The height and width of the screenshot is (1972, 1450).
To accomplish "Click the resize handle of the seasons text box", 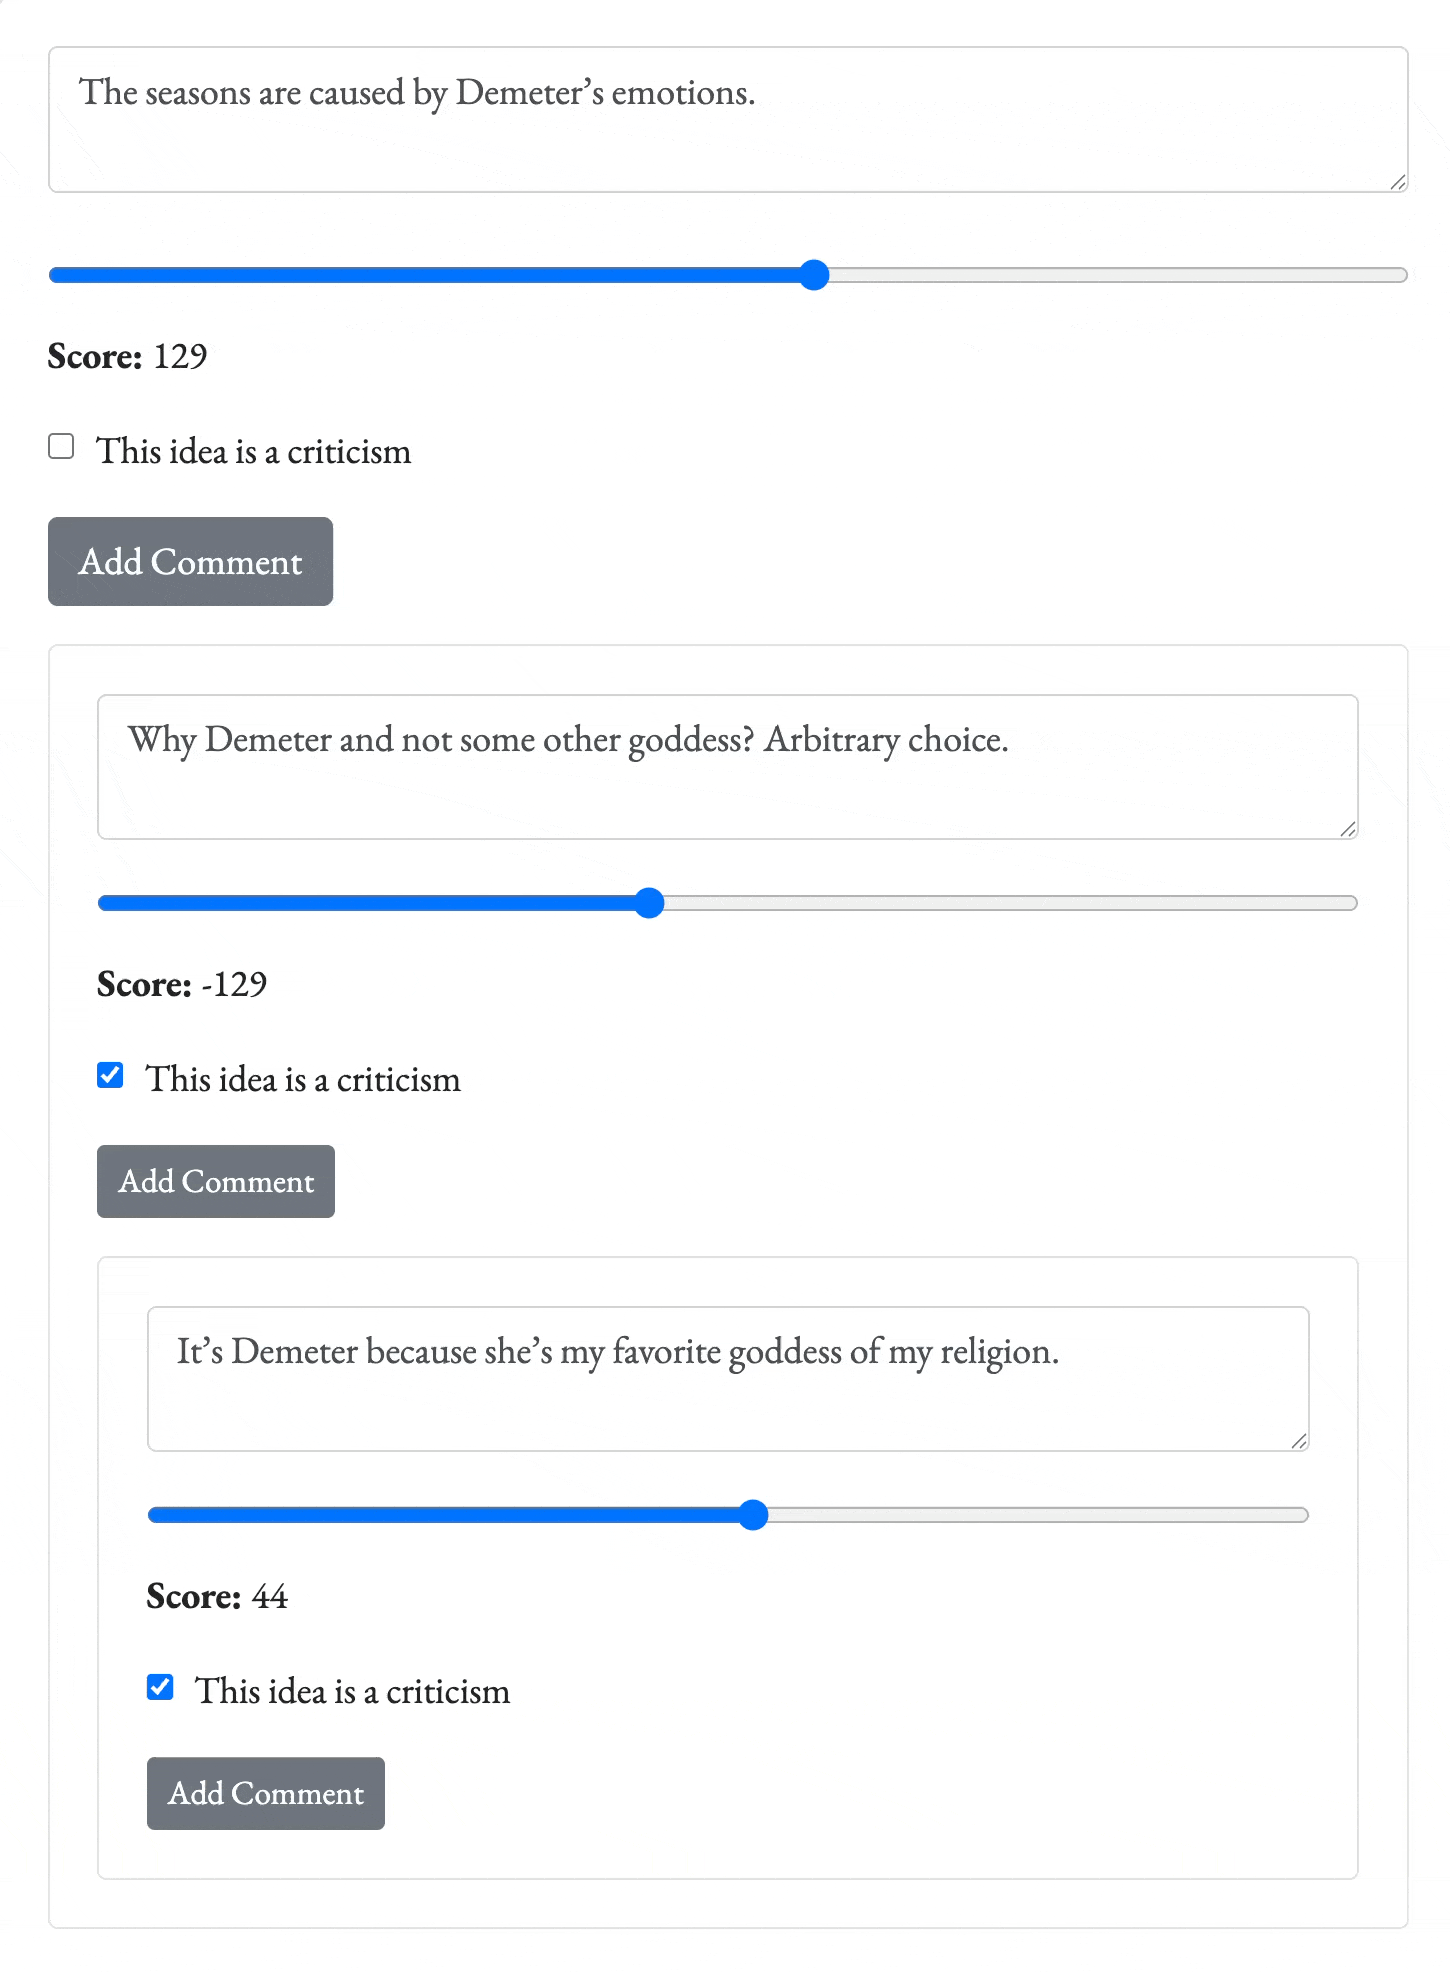I will pos(1396,183).
